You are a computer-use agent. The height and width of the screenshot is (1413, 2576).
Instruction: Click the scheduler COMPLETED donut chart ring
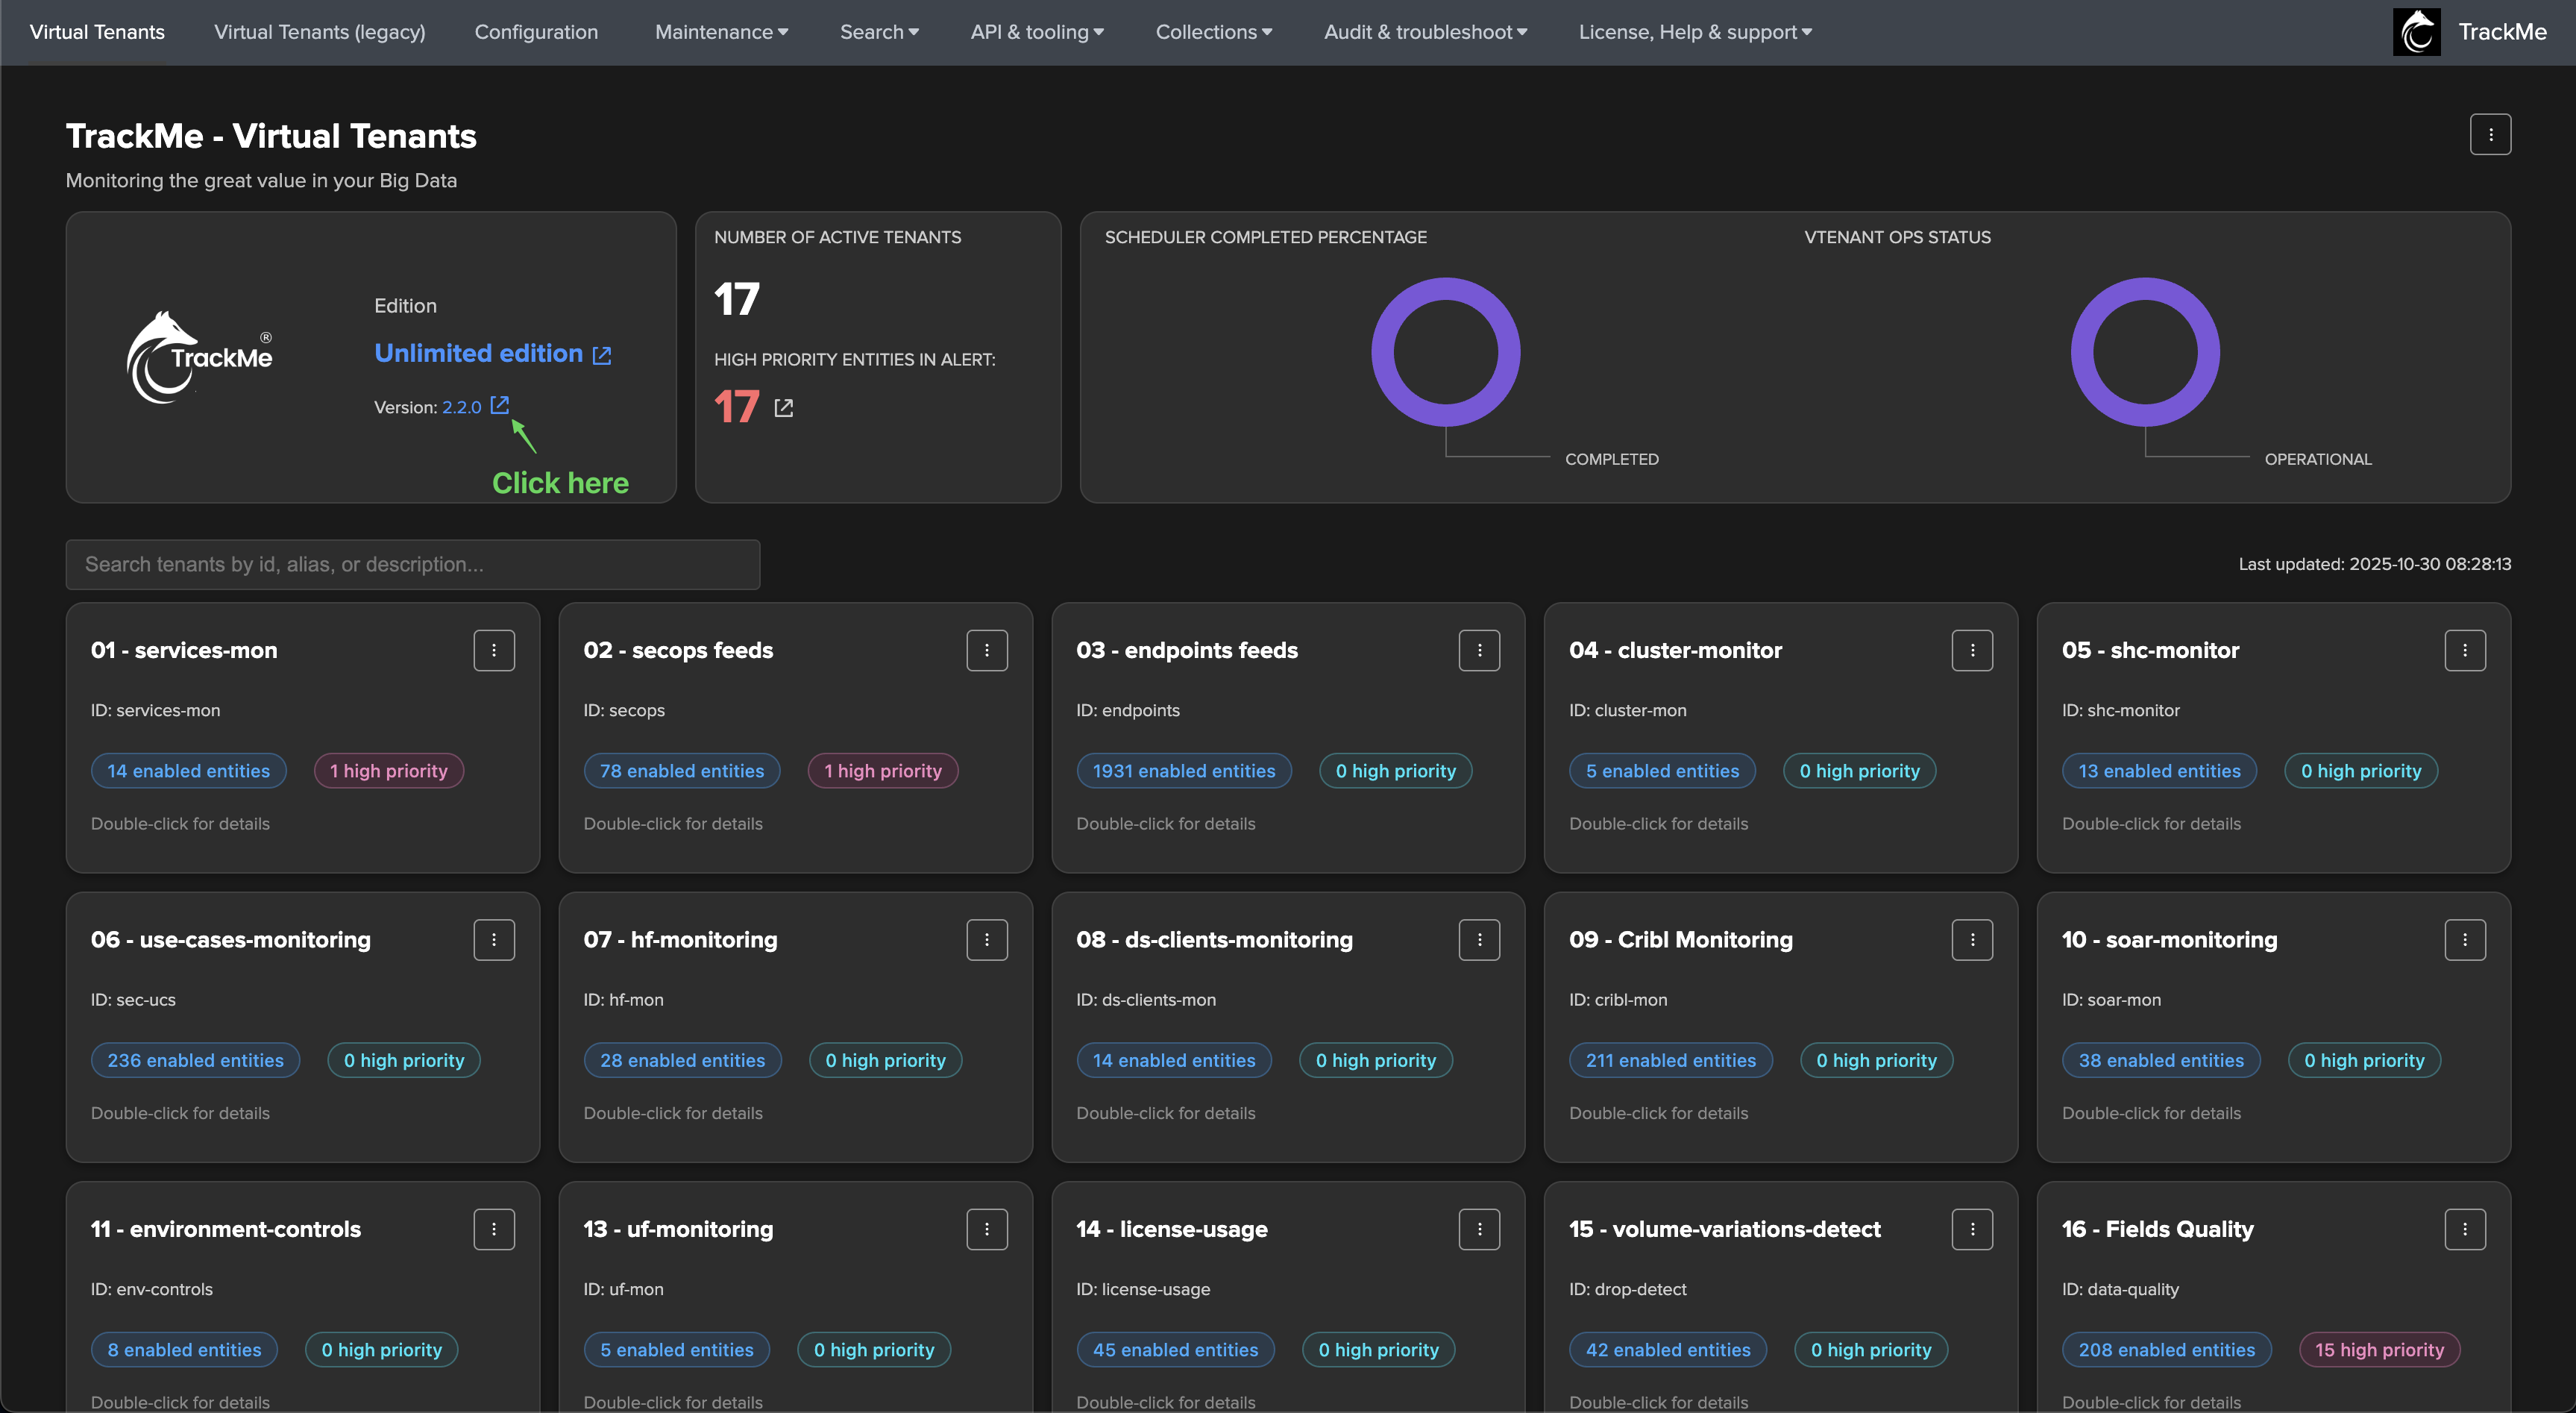coord(1380,352)
